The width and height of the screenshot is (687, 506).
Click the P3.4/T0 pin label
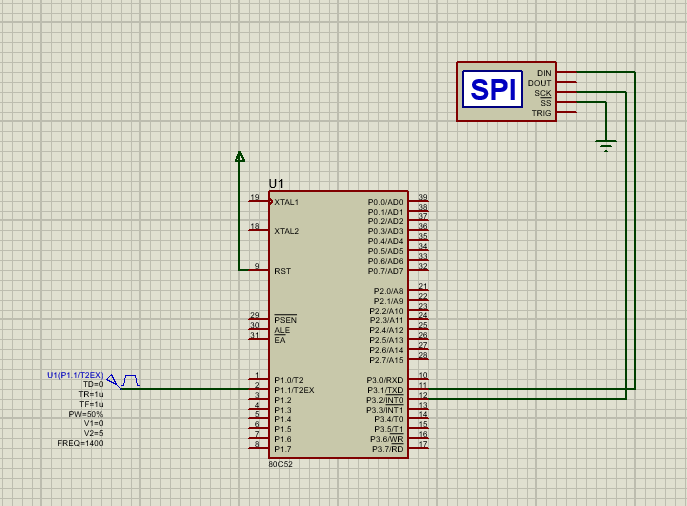389,419
